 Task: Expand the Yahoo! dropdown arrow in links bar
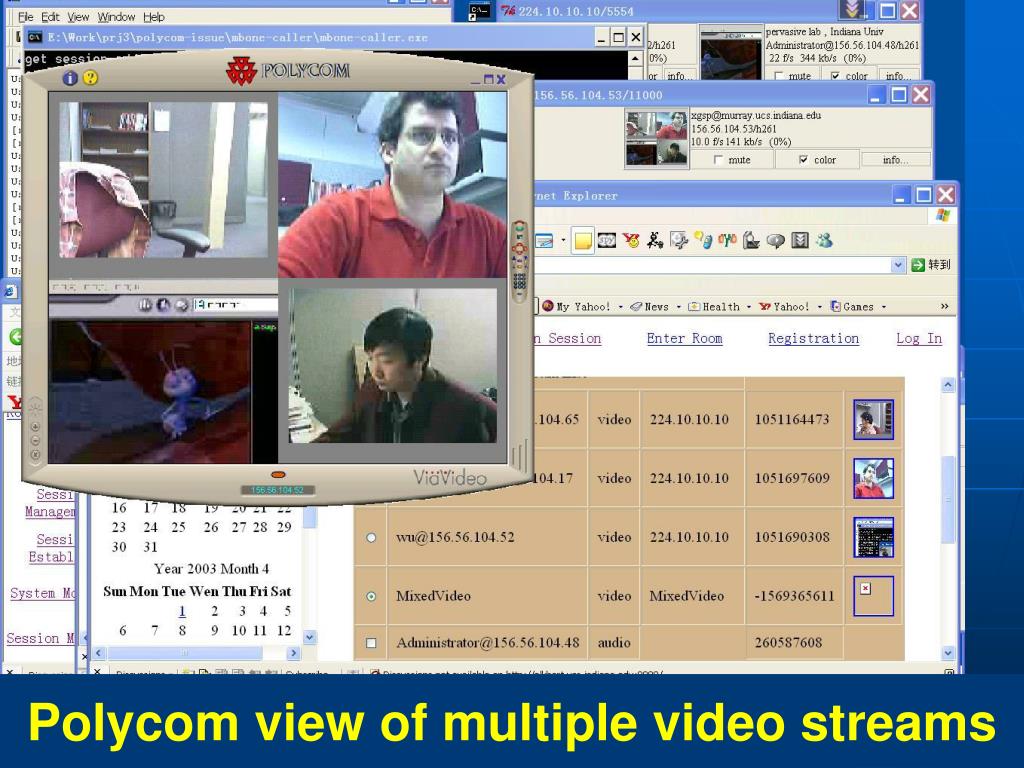[819, 307]
